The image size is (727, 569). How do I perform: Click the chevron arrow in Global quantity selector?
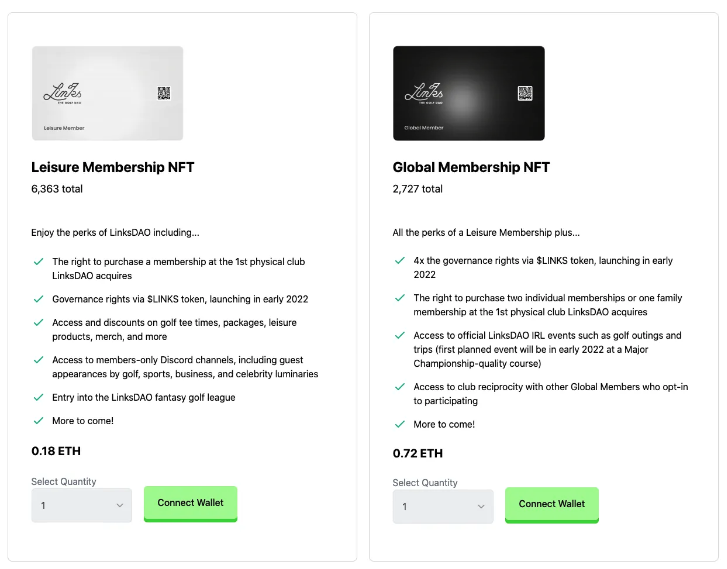[480, 507]
